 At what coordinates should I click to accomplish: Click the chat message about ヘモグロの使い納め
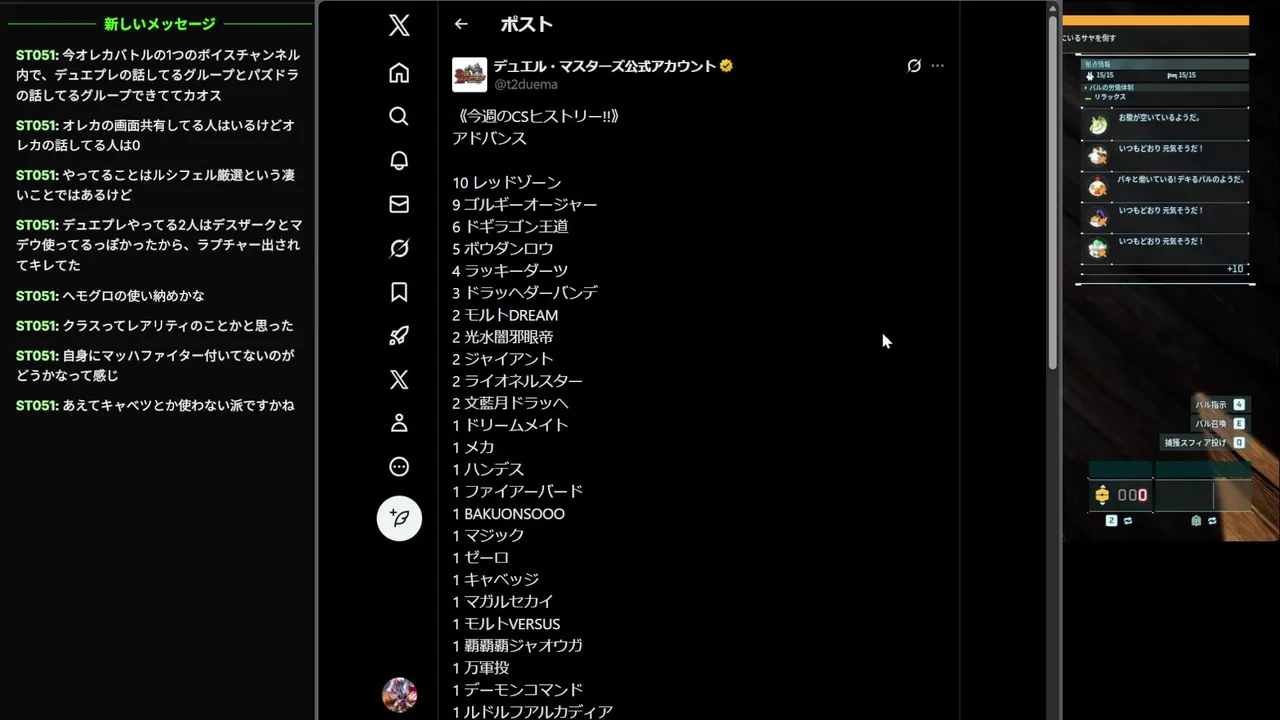click(x=110, y=296)
